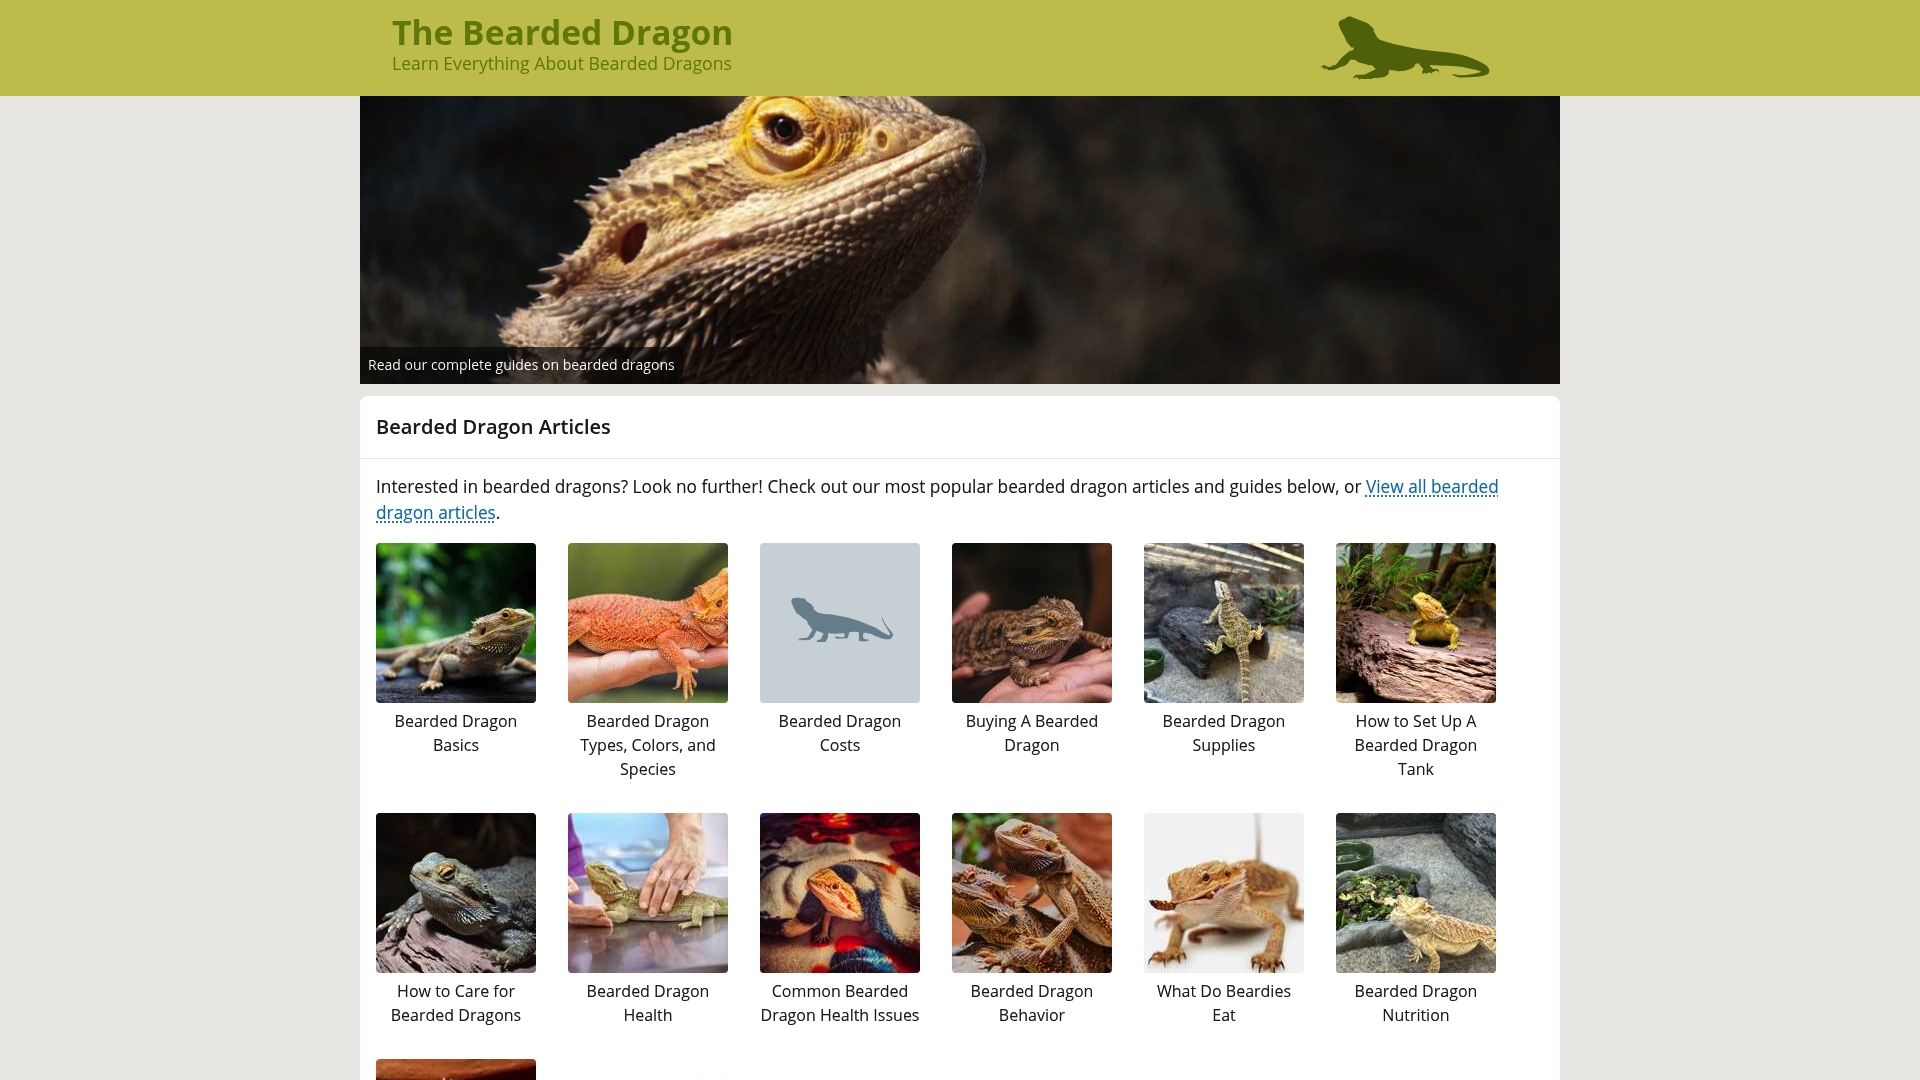Click the bearded dragon silhouette logo in the header

[x=1404, y=47]
